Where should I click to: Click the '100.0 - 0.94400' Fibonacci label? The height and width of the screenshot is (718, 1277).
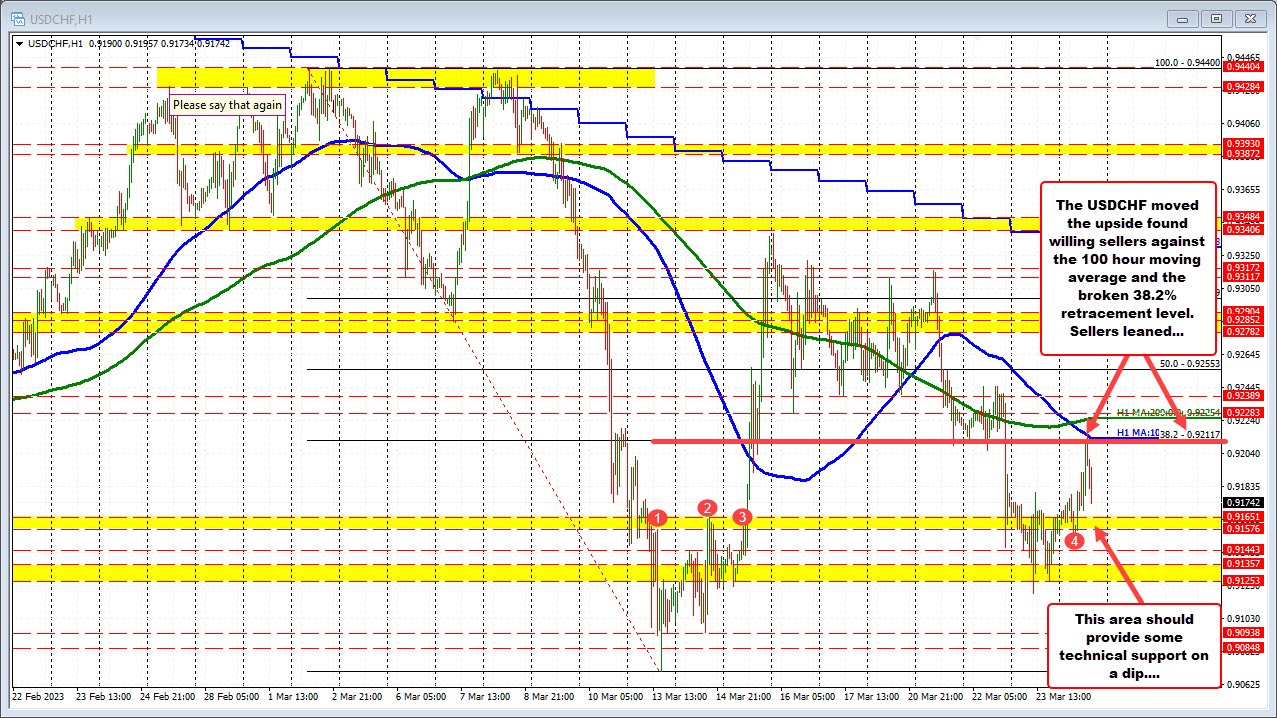coord(1187,62)
